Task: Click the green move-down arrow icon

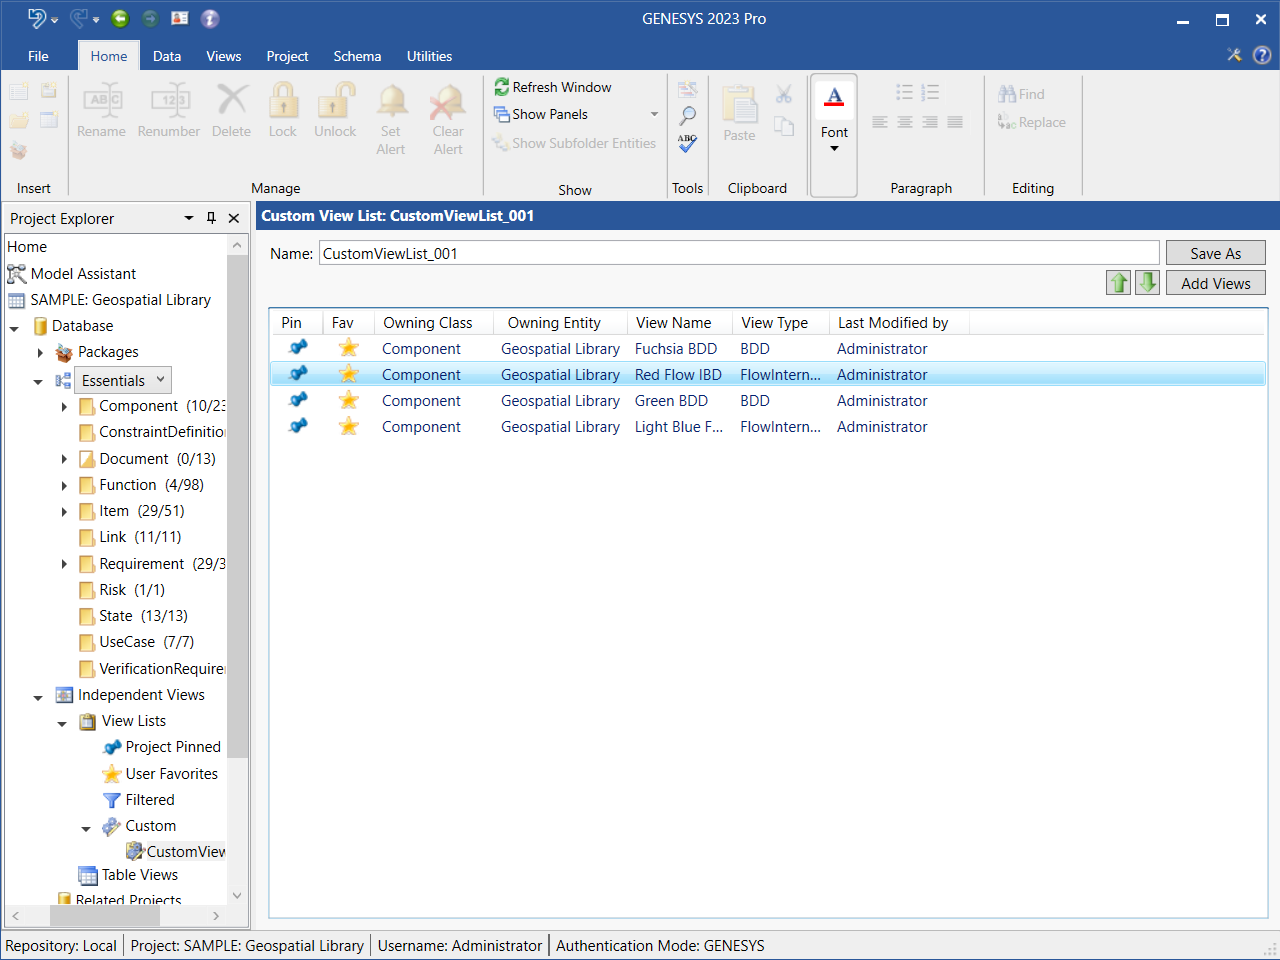Action: point(1147,283)
